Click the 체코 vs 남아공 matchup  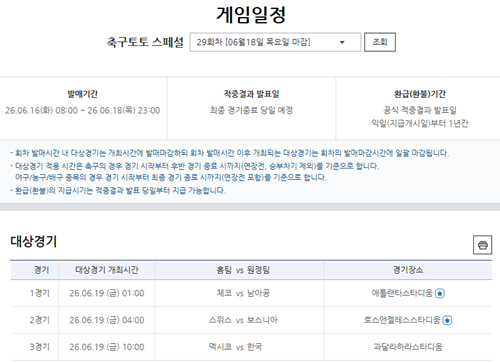[x=243, y=293]
